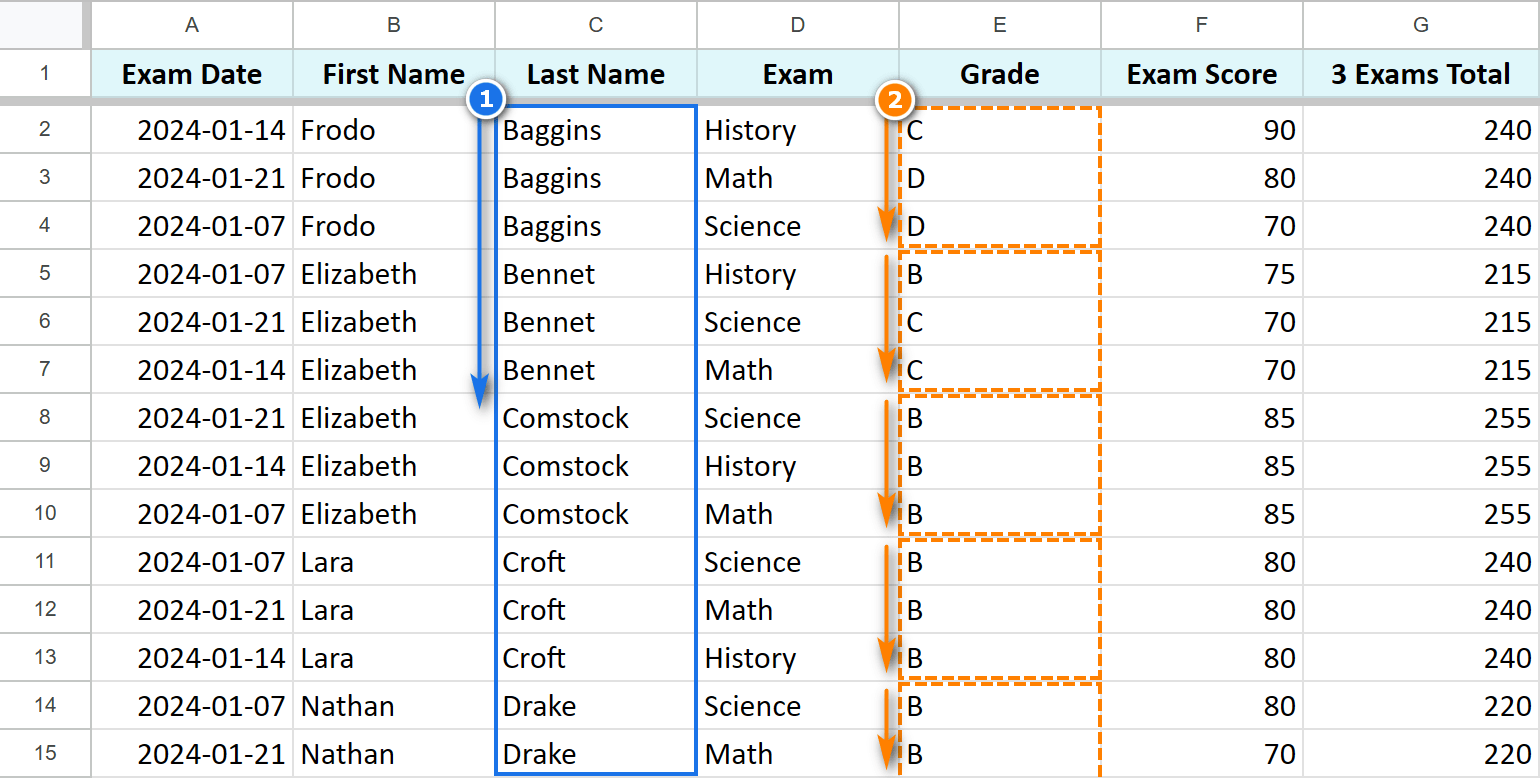Screen dimensions: 1540x778
Task: Click the 'Last Name' header cell
Action: coord(596,74)
